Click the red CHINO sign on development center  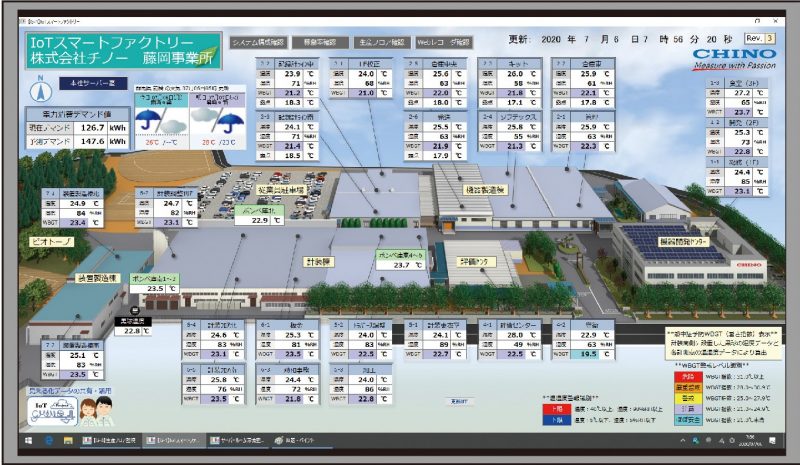748,264
